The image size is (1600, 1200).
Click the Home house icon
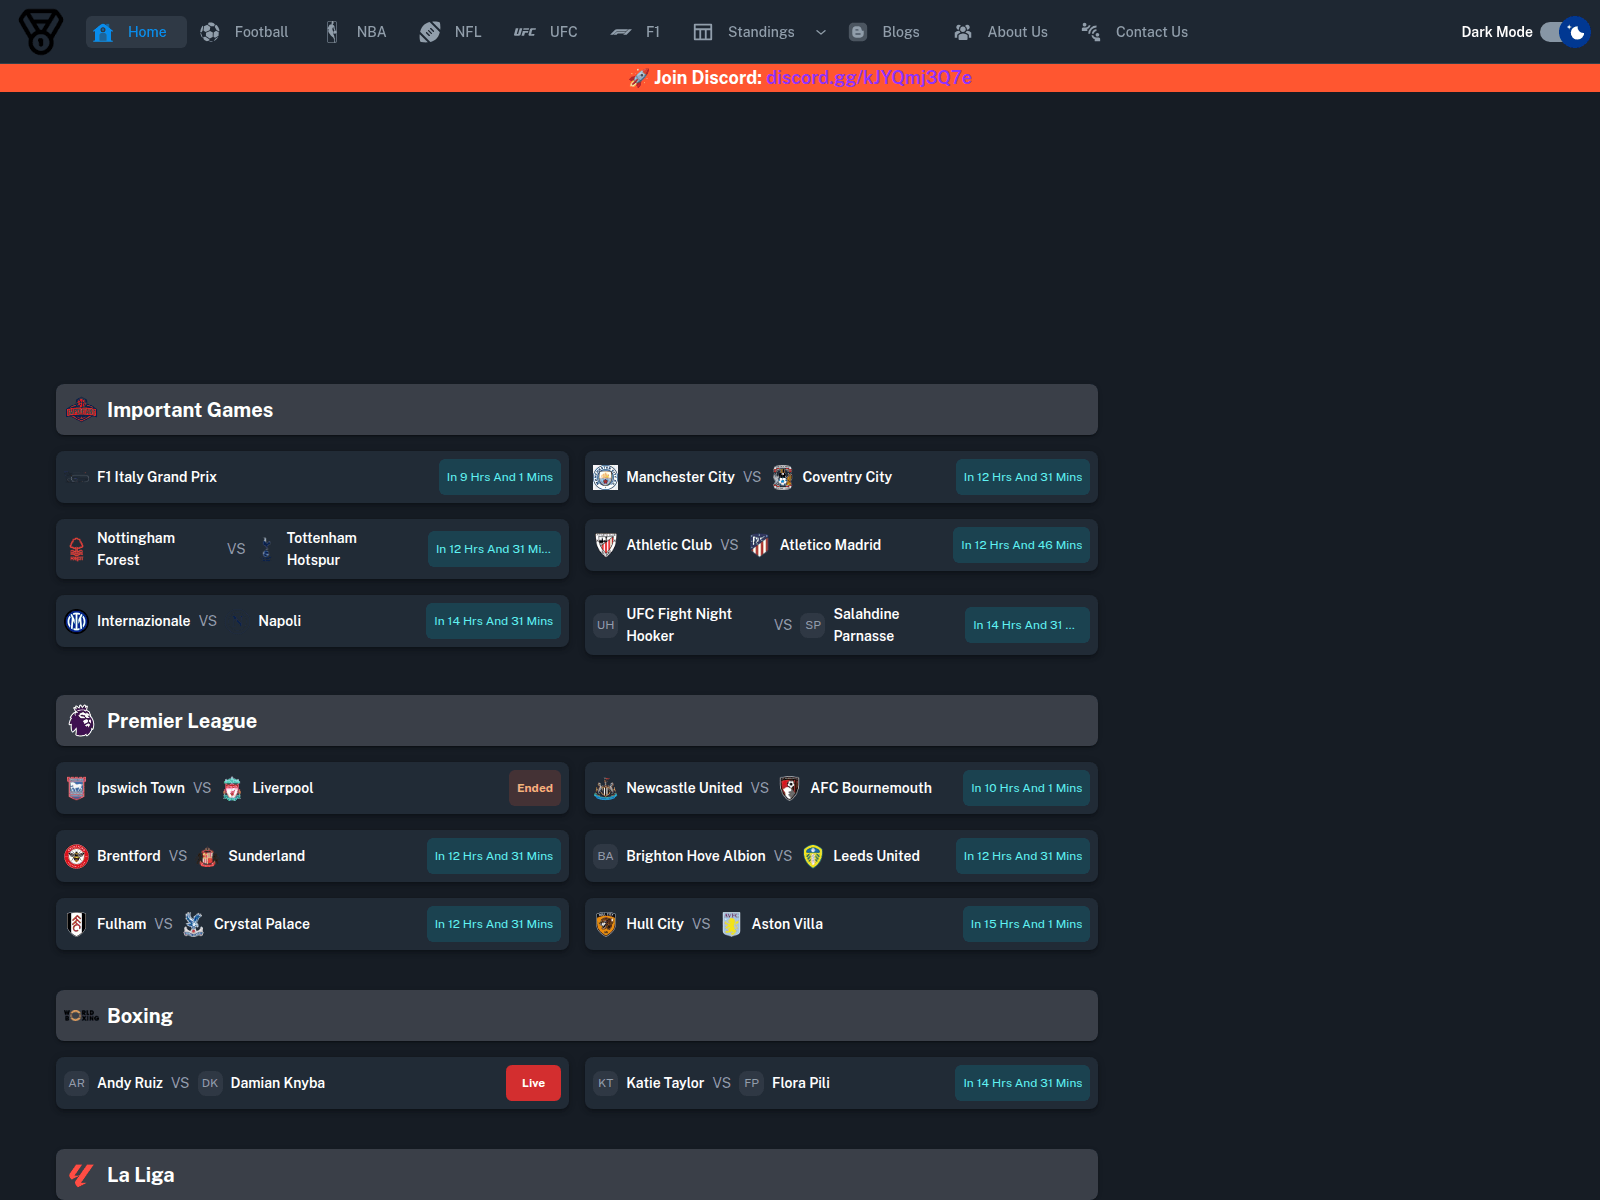tap(103, 32)
